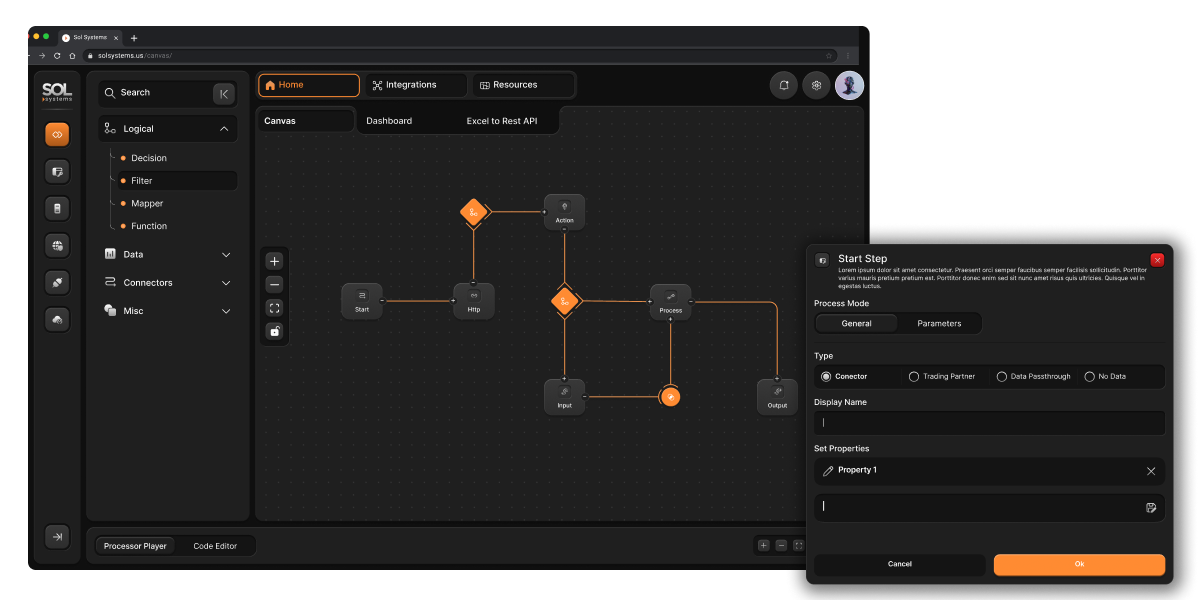1200x600 pixels.
Task: Open the Excel to Rest API tab
Action: [x=502, y=121]
